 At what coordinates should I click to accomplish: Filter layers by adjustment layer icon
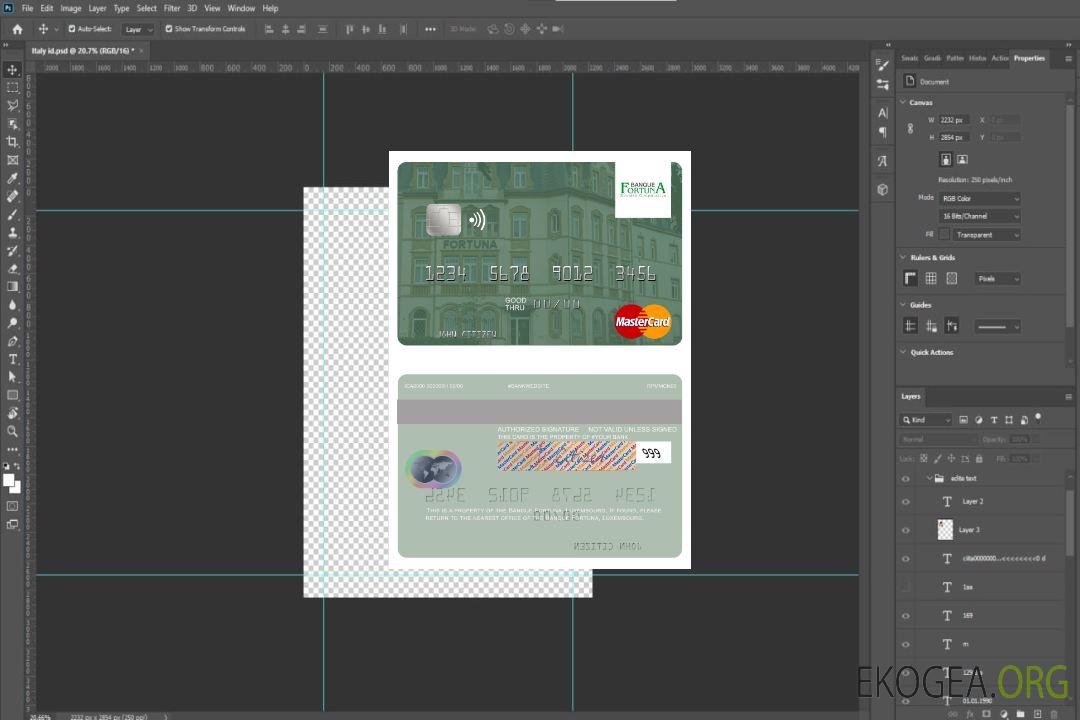979,420
